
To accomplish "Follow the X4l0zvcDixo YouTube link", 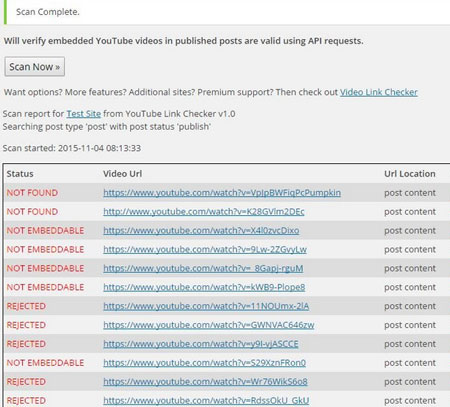I will point(201,231).
